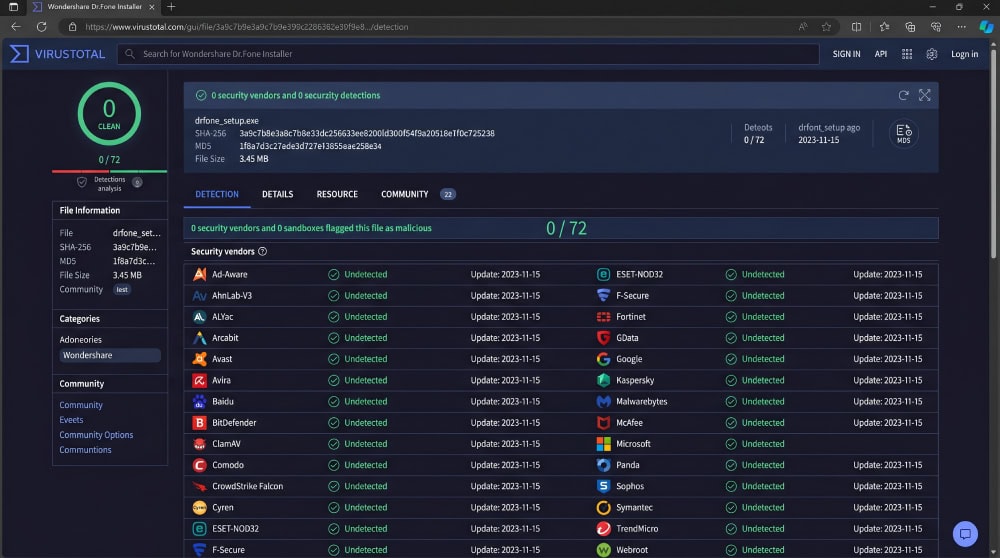Switch to the RESOURCE tab
This screenshot has height=558, width=1000.
(337, 195)
